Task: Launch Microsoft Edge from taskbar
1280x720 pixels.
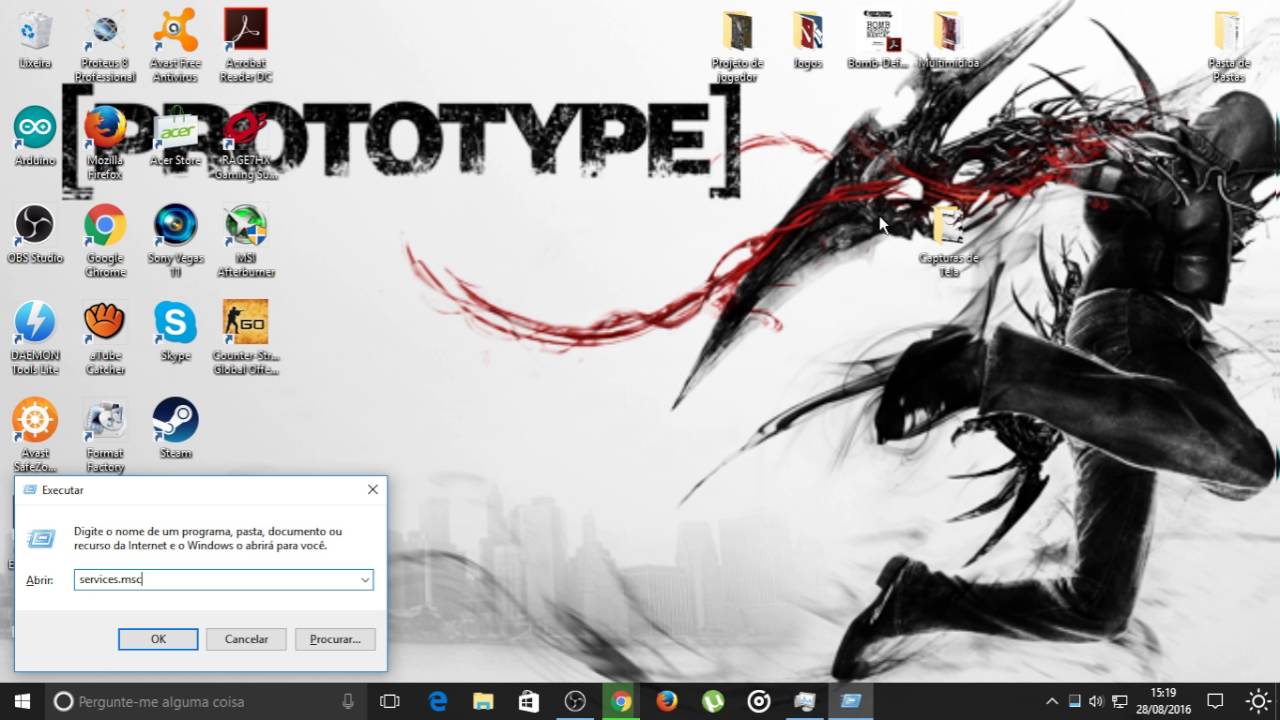Action: [438, 701]
